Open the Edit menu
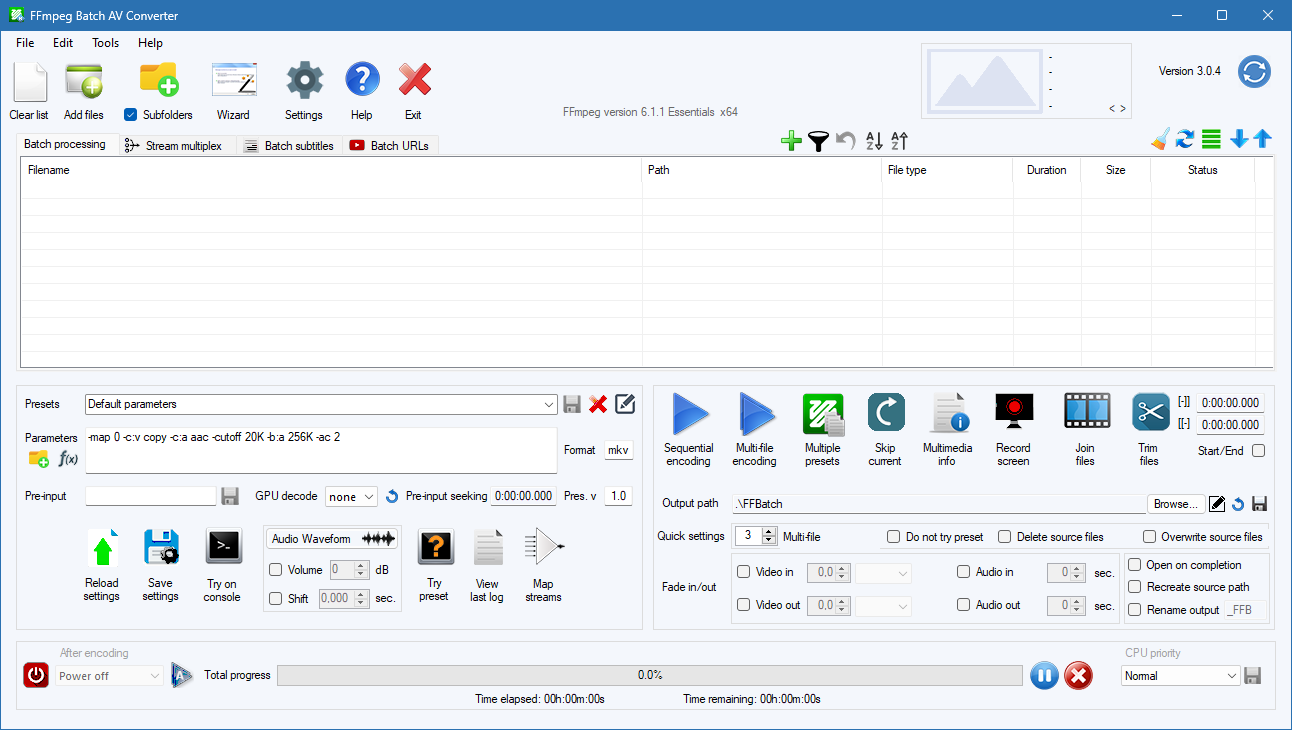The image size is (1292, 730). [x=63, y=43]
